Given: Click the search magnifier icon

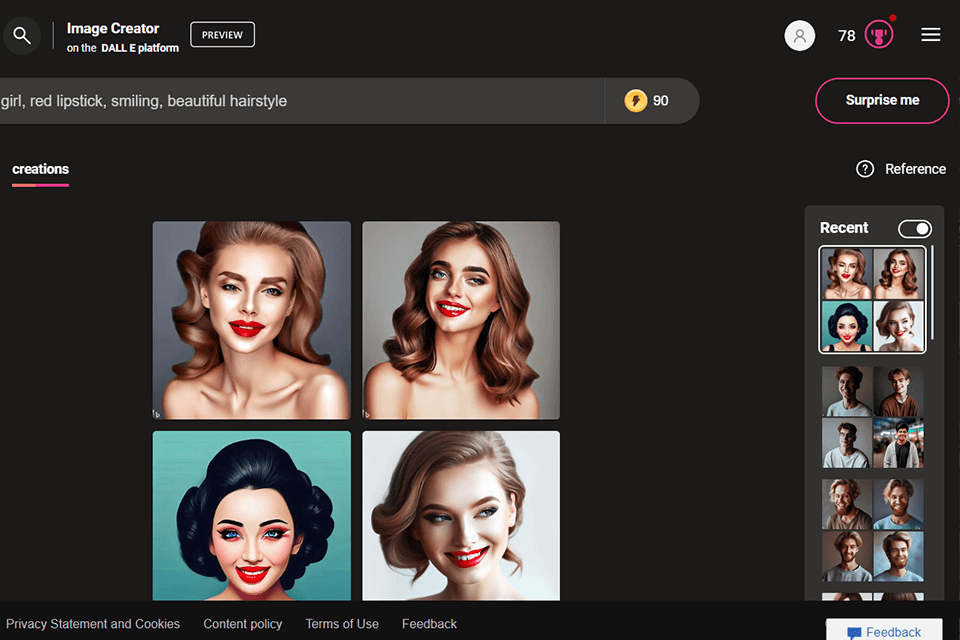Looking at the screenshot, I should point(21,36).
